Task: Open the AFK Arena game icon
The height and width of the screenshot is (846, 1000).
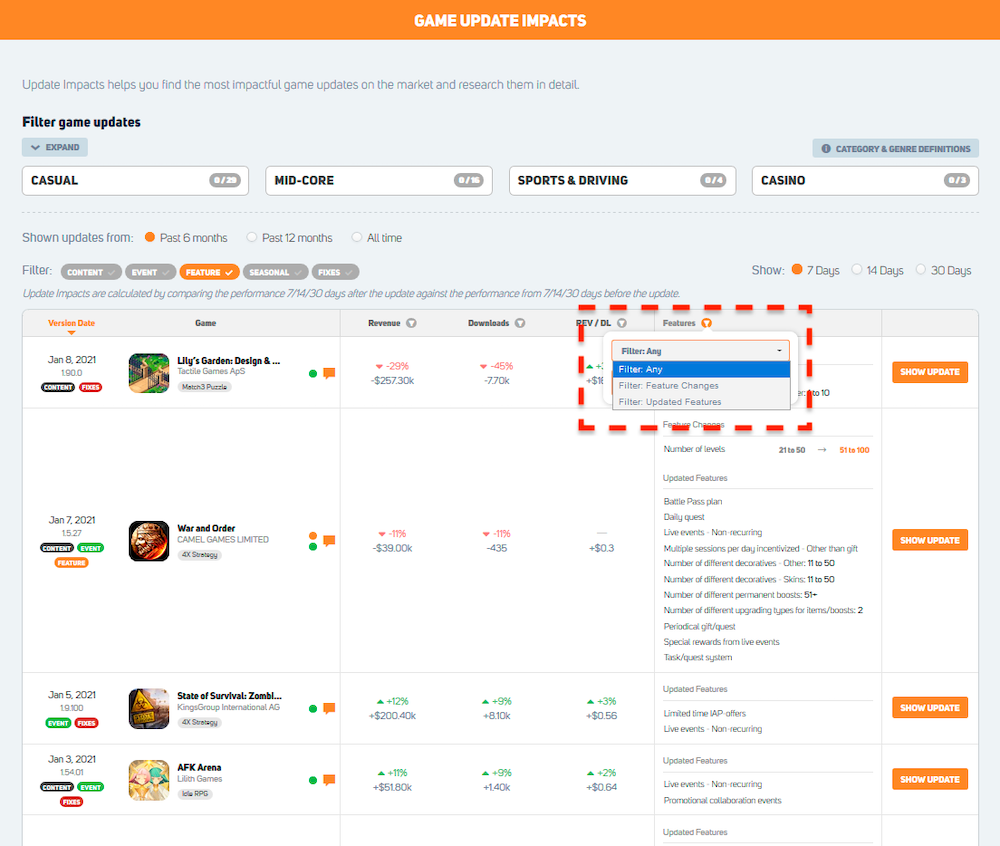Action: click(149, 780)
